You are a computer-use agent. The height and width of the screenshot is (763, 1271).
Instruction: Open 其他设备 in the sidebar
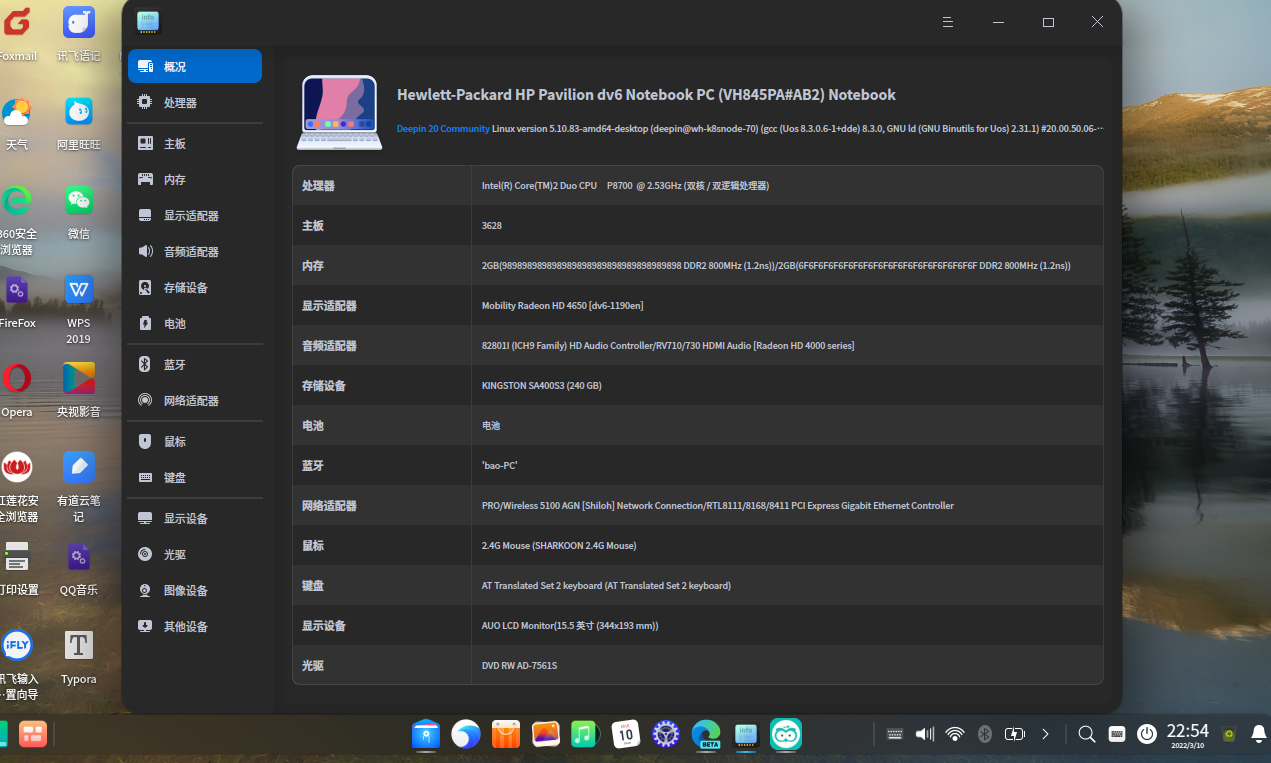pos(195,626)
